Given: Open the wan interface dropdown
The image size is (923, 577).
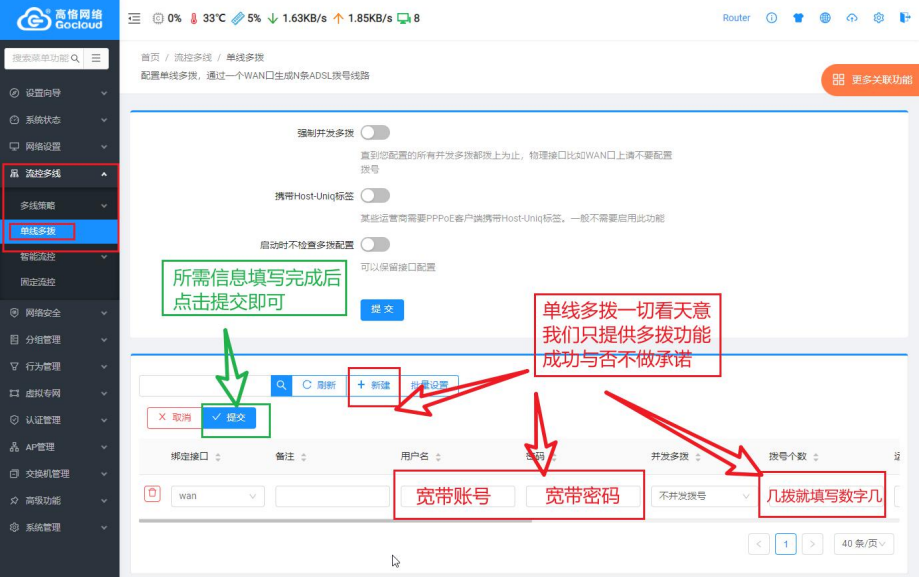Looking at the screenshot, I should tap(218, 496).
